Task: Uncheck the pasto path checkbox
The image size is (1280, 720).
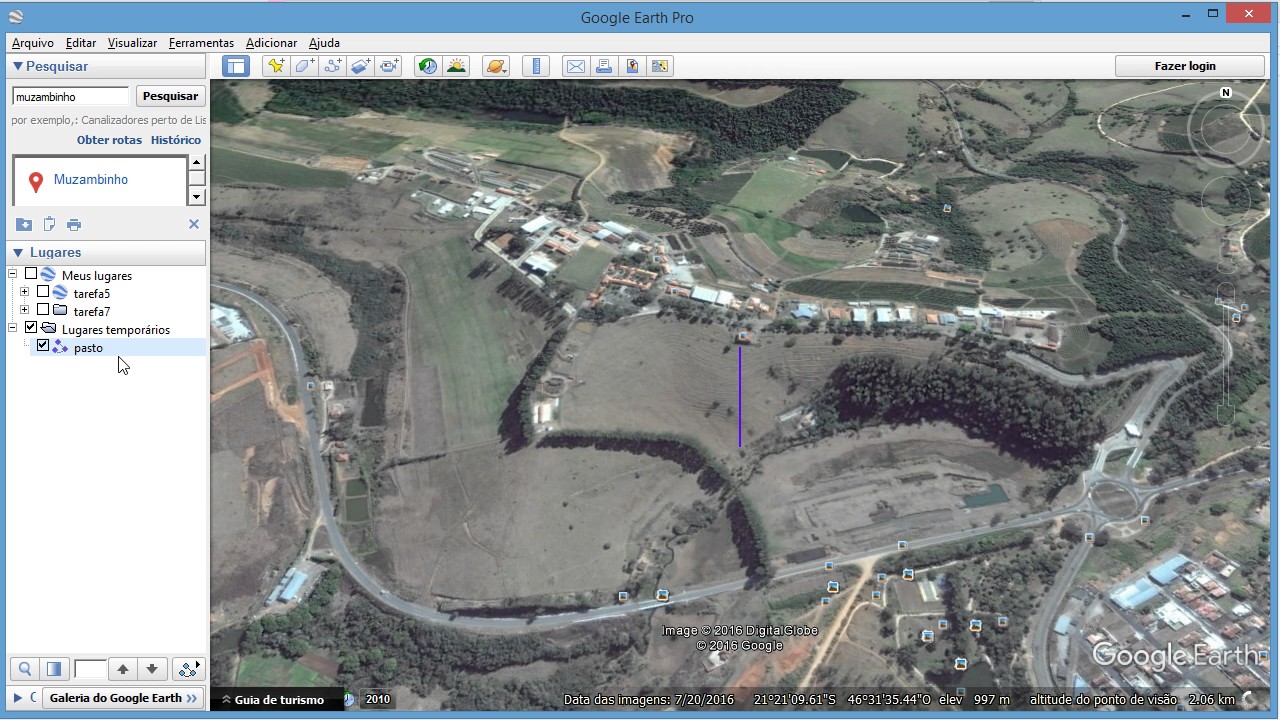Action: pyautogui.click(x=43, y=346)
